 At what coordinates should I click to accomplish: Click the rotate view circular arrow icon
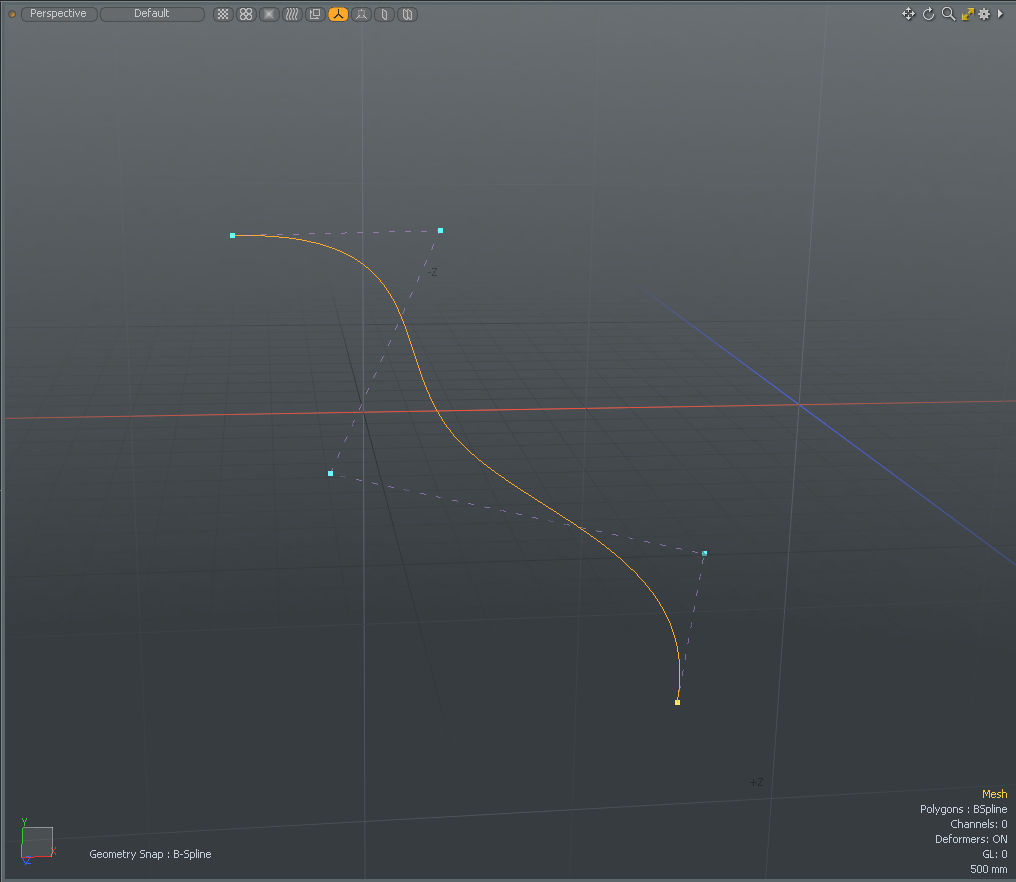tap(928, 14)
